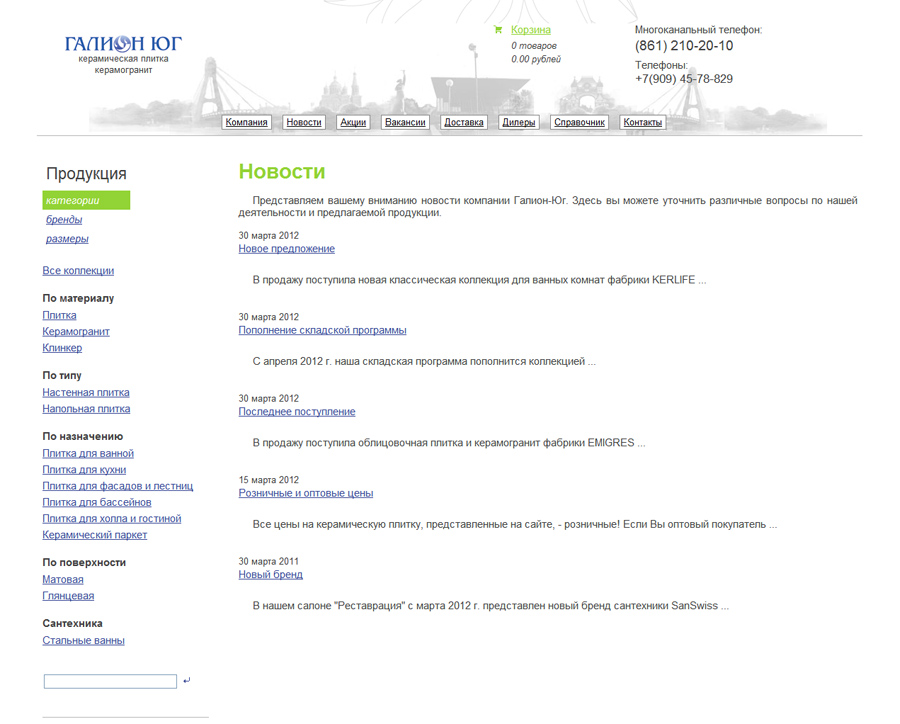Open the Корзина cart link
The image size is (900, 724).
tap(530, 30)
